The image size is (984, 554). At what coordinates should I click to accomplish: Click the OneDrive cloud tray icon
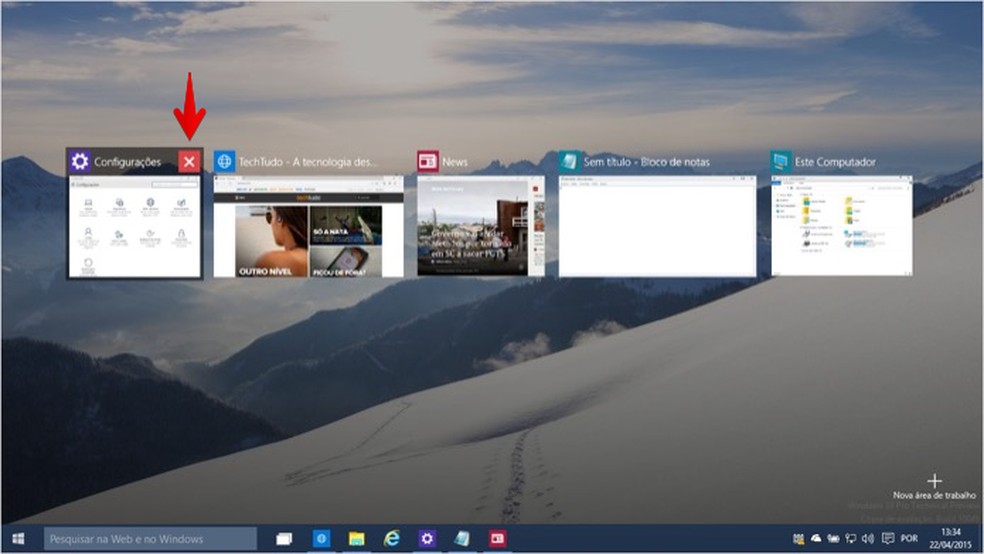[816, 538]
